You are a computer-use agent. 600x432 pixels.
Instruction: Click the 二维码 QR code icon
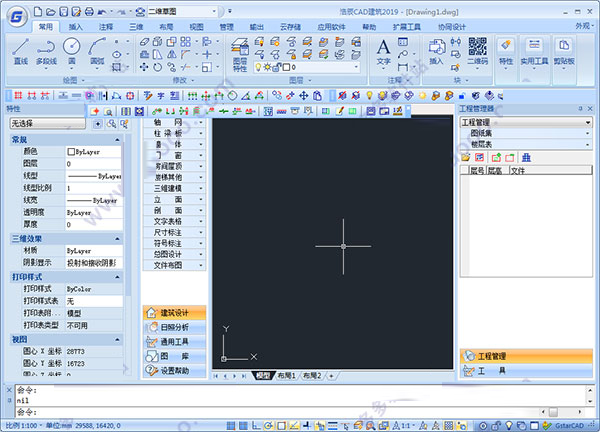(478, 51)
